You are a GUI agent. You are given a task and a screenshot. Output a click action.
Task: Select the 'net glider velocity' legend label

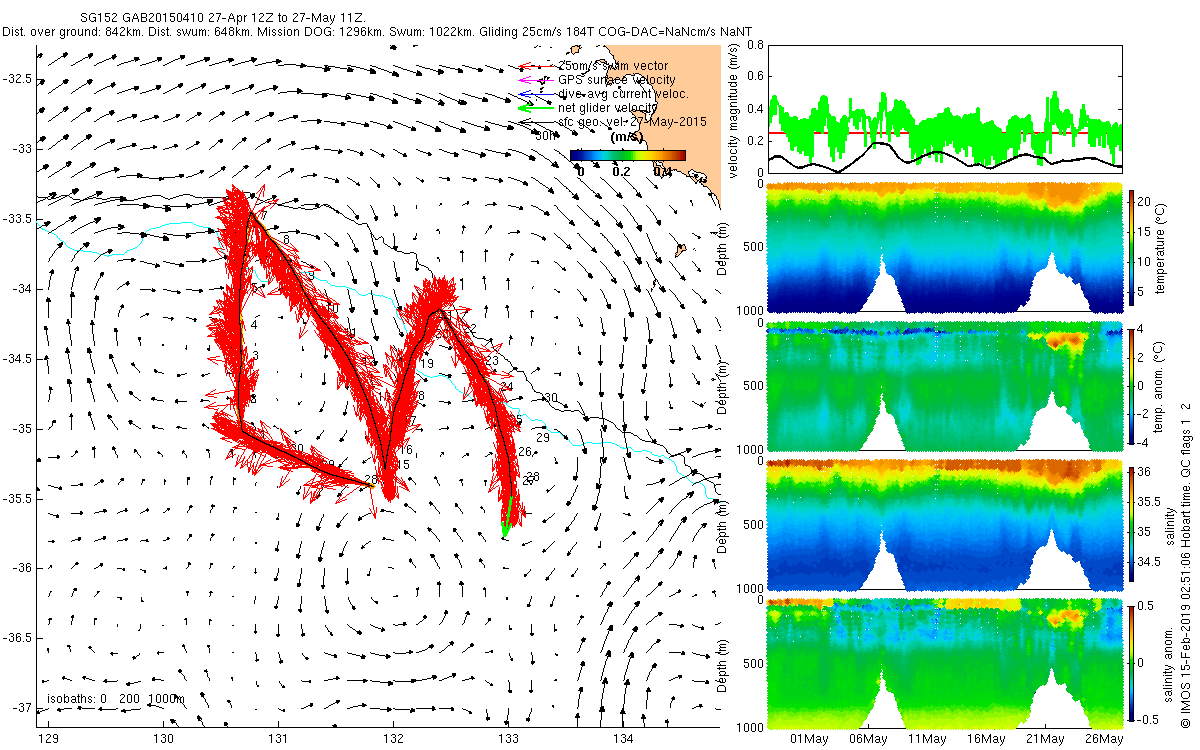pos(607,108)
